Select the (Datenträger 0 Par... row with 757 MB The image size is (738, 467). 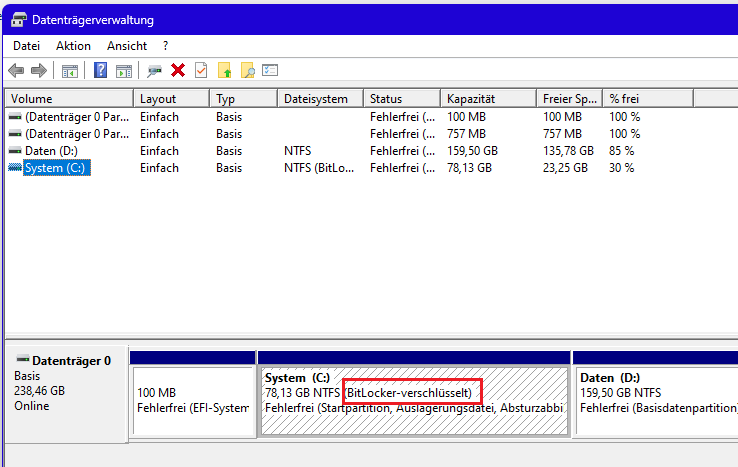point(77,134)
